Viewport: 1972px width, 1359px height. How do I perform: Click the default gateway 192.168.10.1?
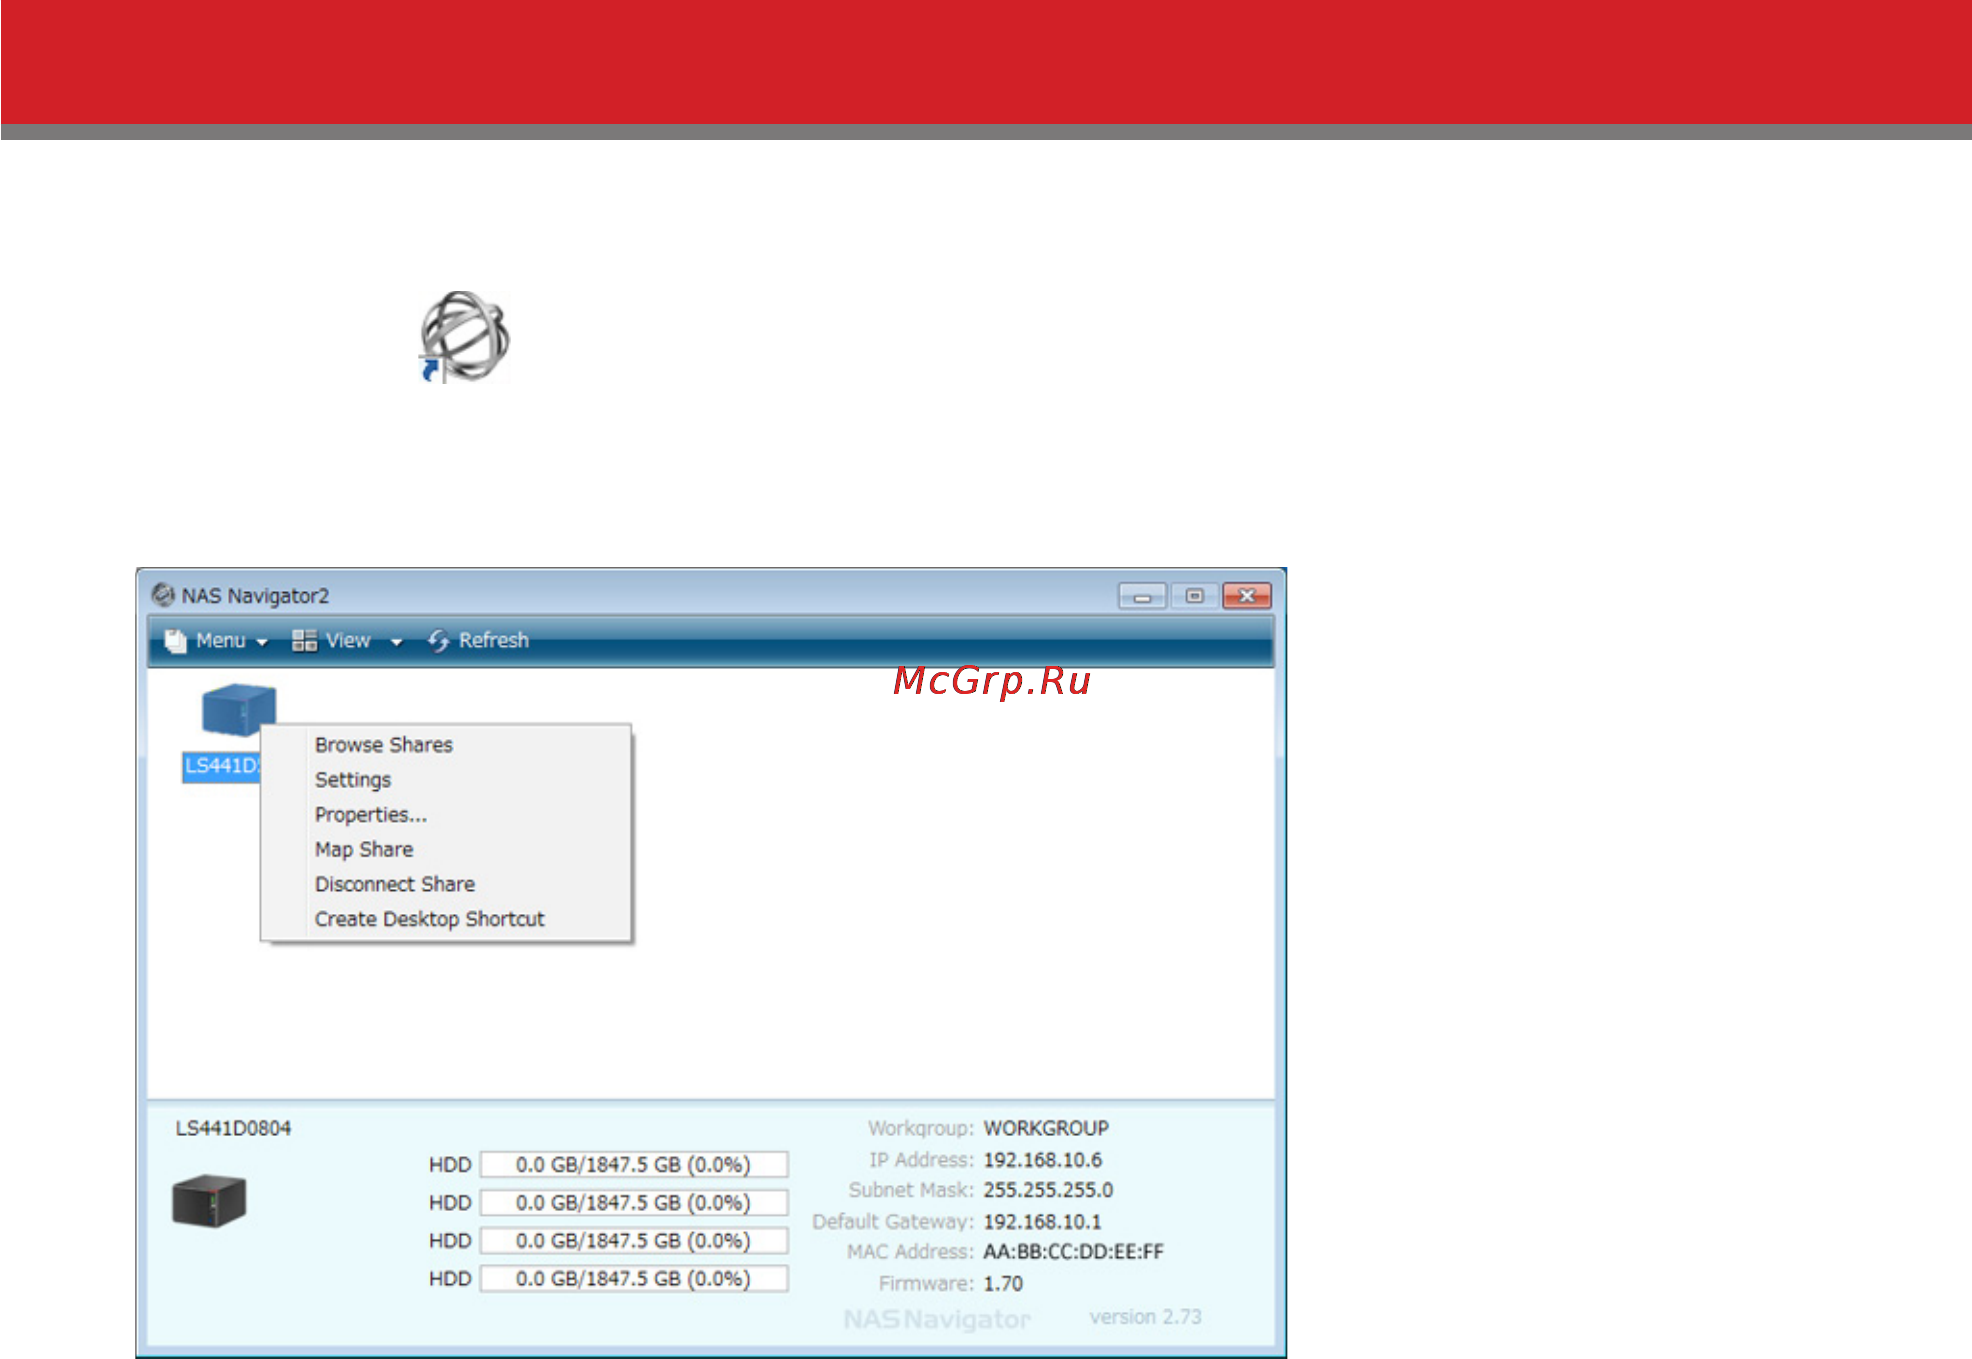point(1042,1222)
